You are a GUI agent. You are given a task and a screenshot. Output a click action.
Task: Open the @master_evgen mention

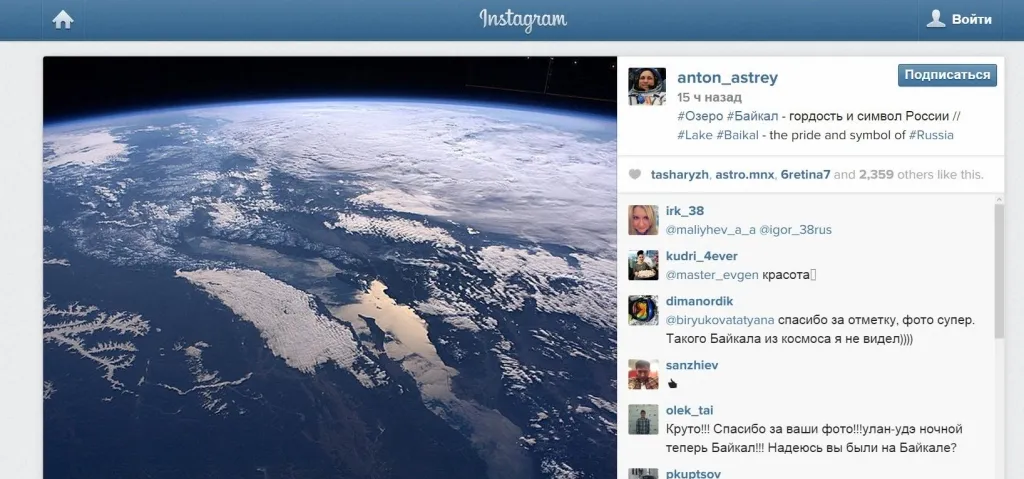[711, 275]
